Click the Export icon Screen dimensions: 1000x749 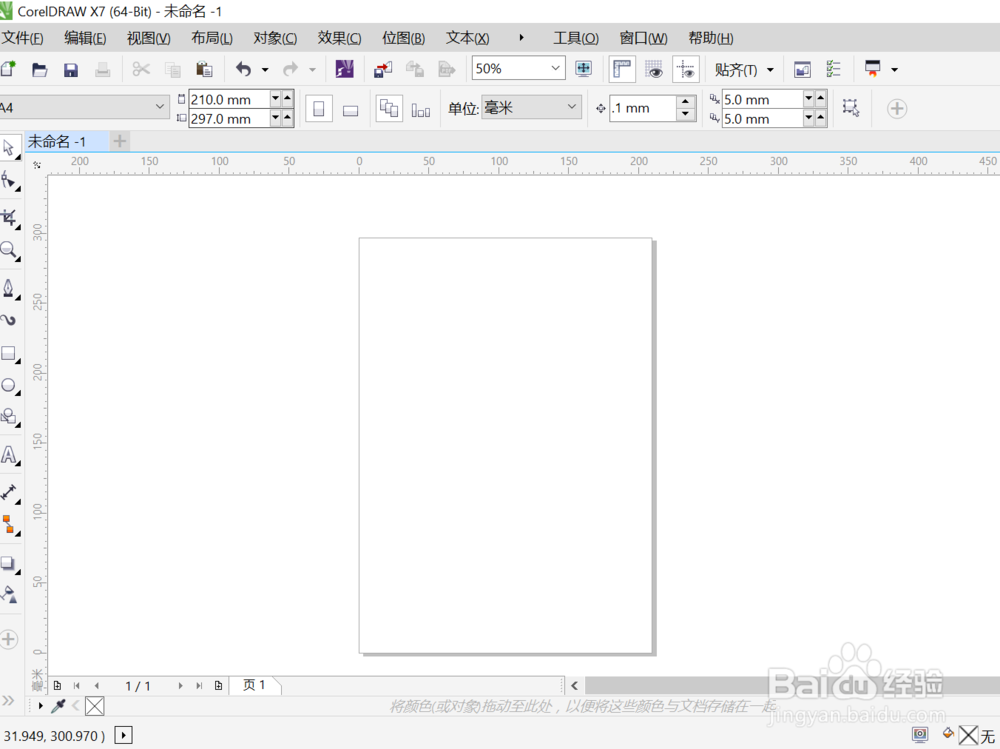415,69
